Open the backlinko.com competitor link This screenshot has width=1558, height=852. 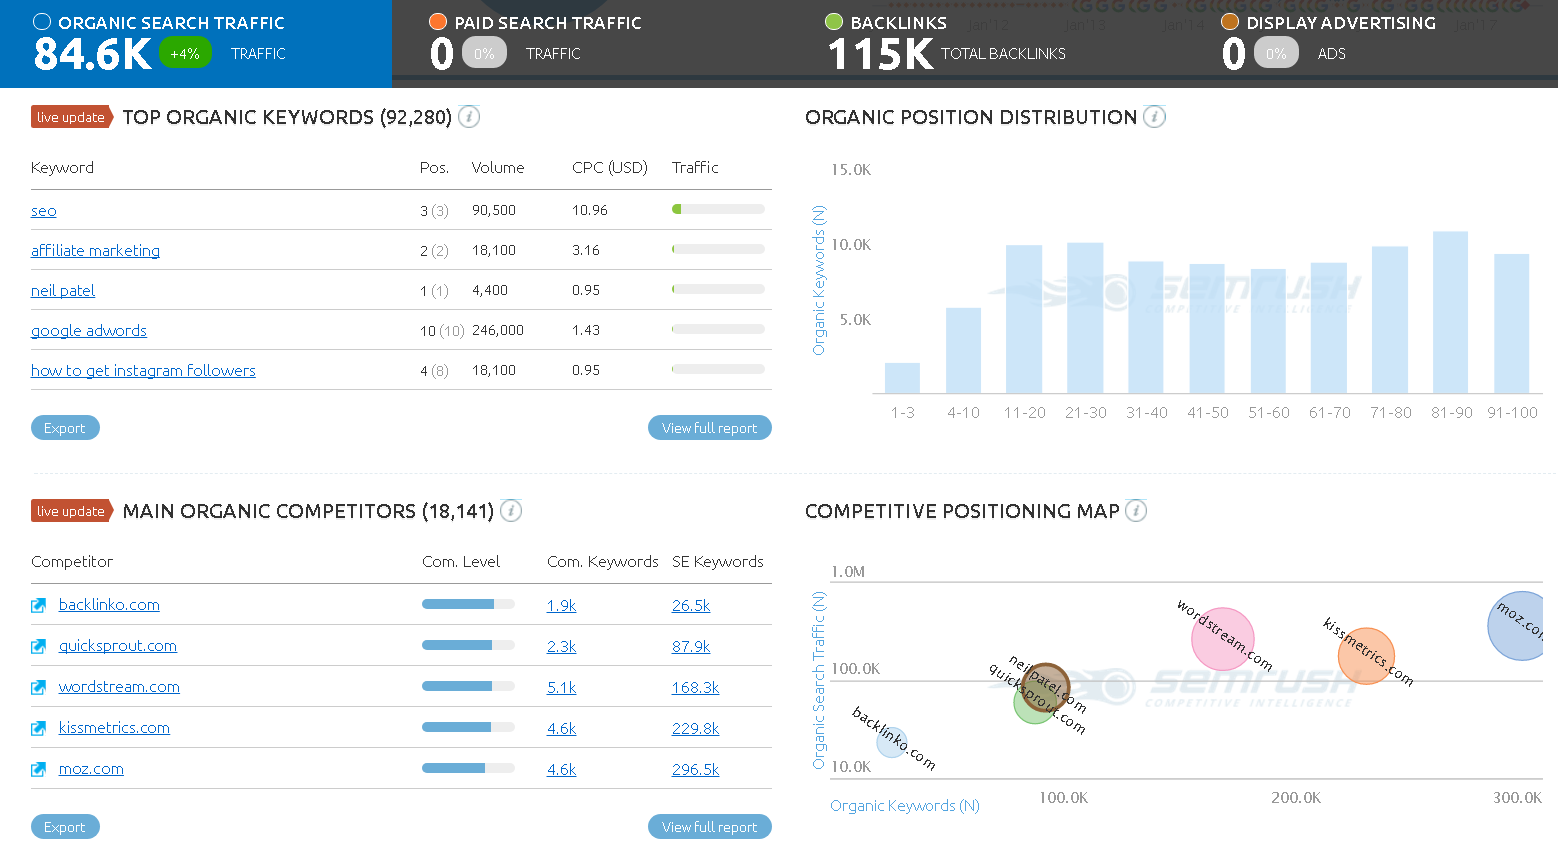(109, 605)
